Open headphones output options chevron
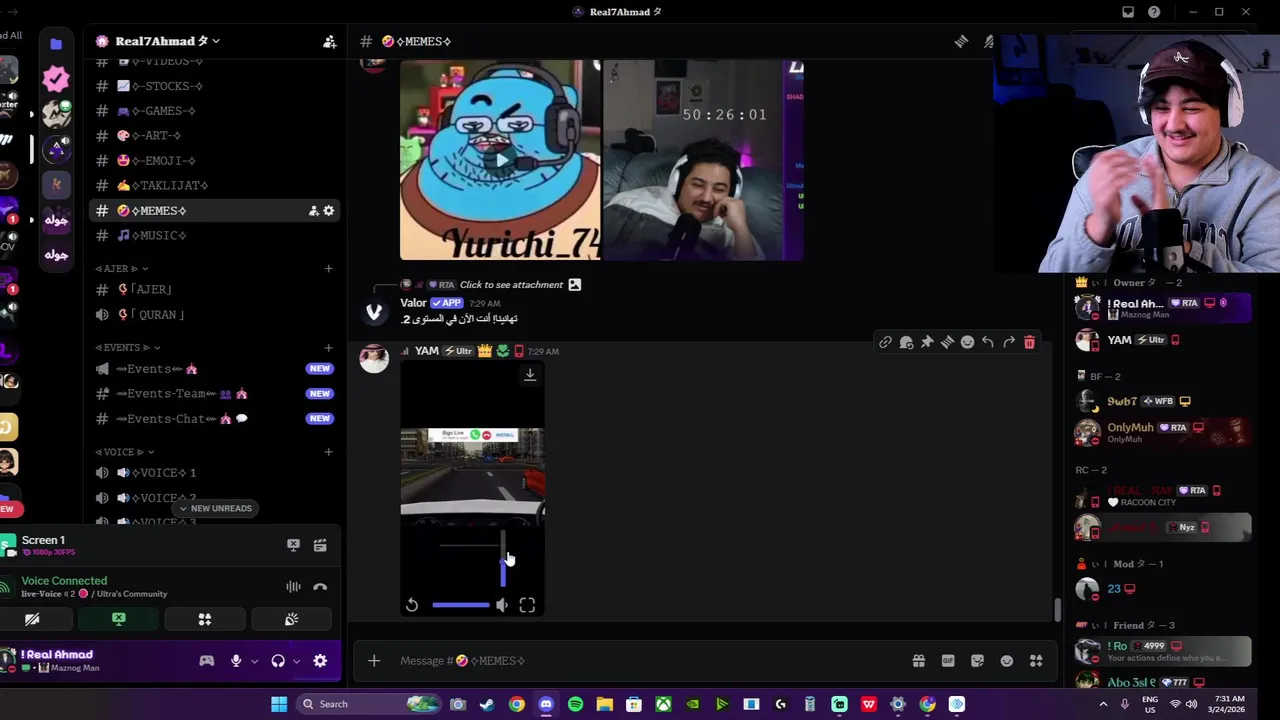Image resolution: width=1280 pixels, height=720 pixels. [x=296, y=661]
